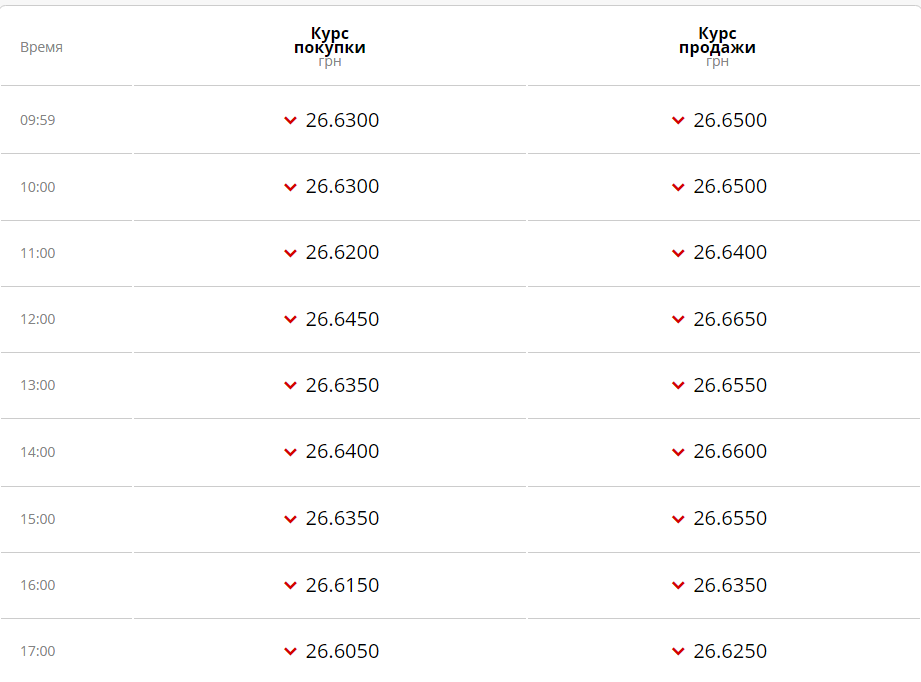Click red down arrow beside 26.6300 buy at 09:59

pyautogui.click(x=290, y=121)
